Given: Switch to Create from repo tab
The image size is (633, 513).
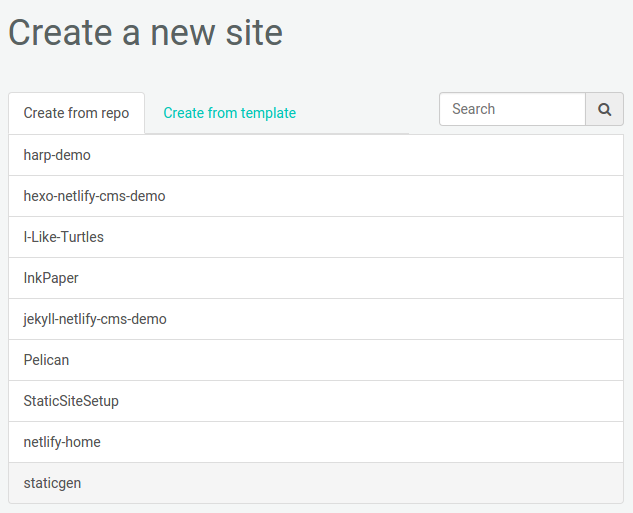Looking at the screenshot, I should [x=76, y=113].
